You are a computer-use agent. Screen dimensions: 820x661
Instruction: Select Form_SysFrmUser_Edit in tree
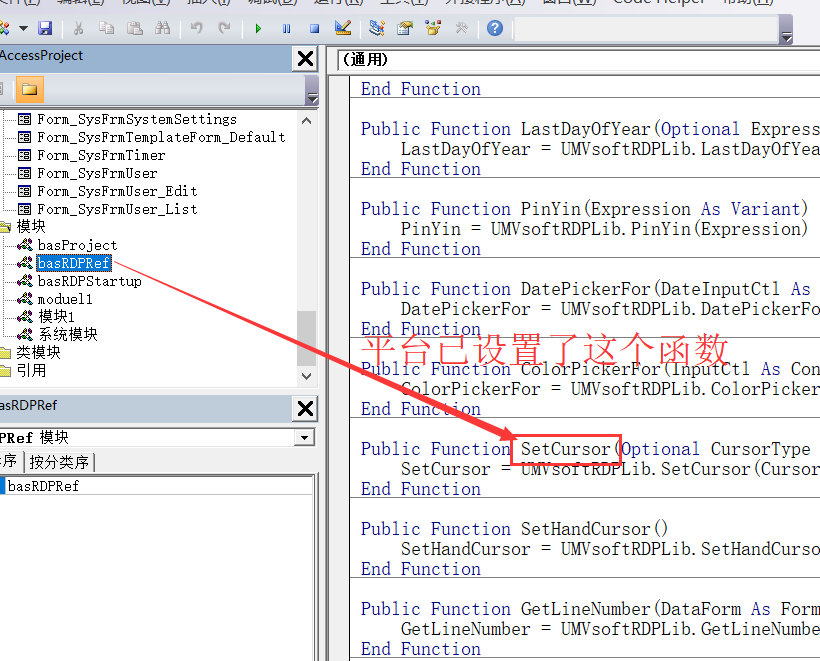118,191
